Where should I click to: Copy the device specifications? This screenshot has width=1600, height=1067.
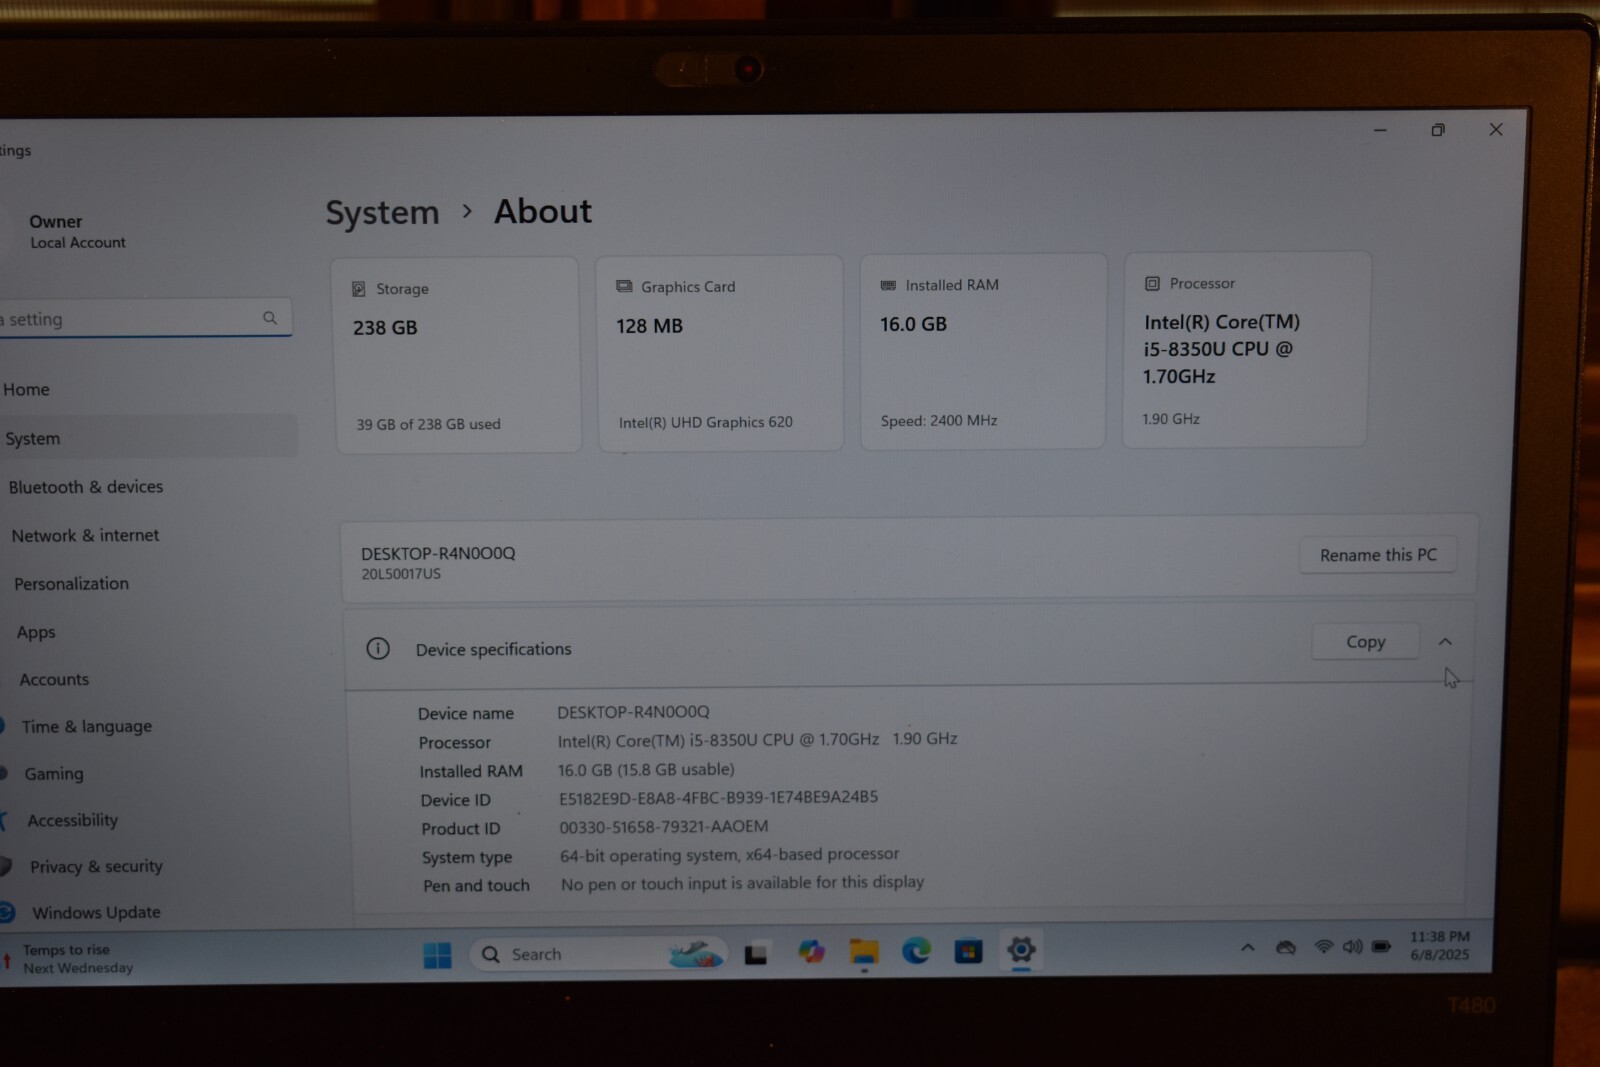pyautogui.click(x=1366, y=642)
